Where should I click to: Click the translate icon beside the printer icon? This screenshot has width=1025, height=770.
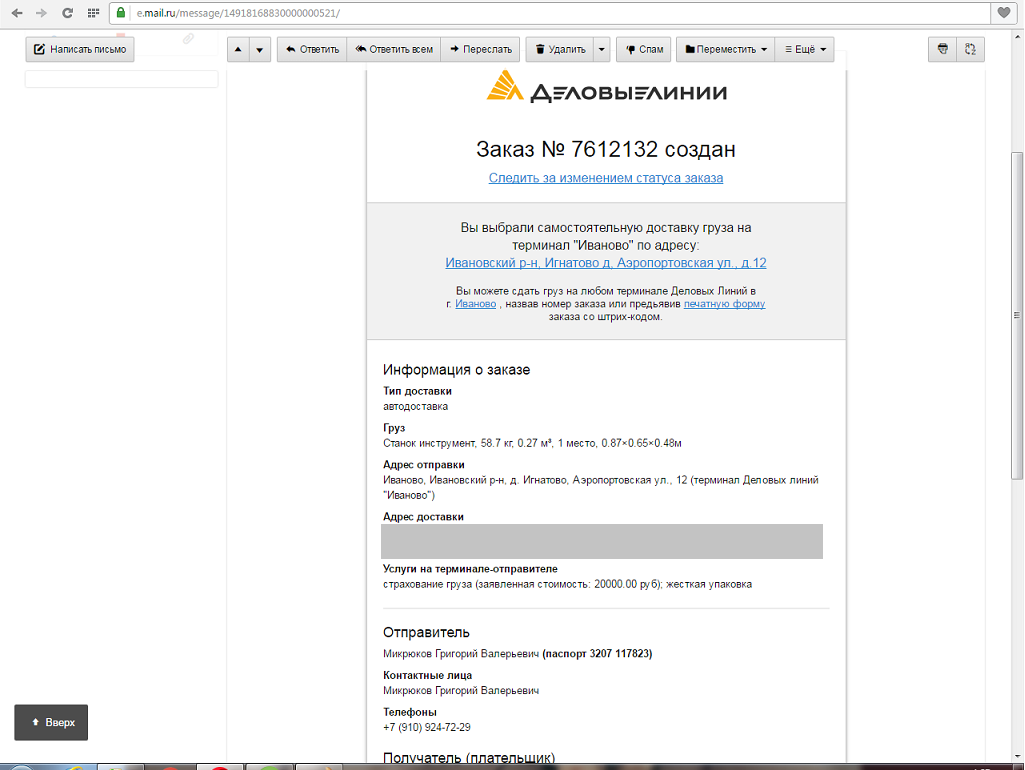[x=970, y=49]
